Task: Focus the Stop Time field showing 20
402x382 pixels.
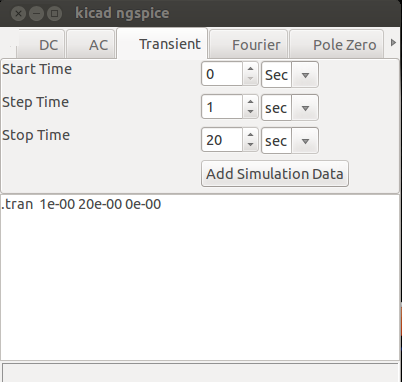Action: pos(222,140)
